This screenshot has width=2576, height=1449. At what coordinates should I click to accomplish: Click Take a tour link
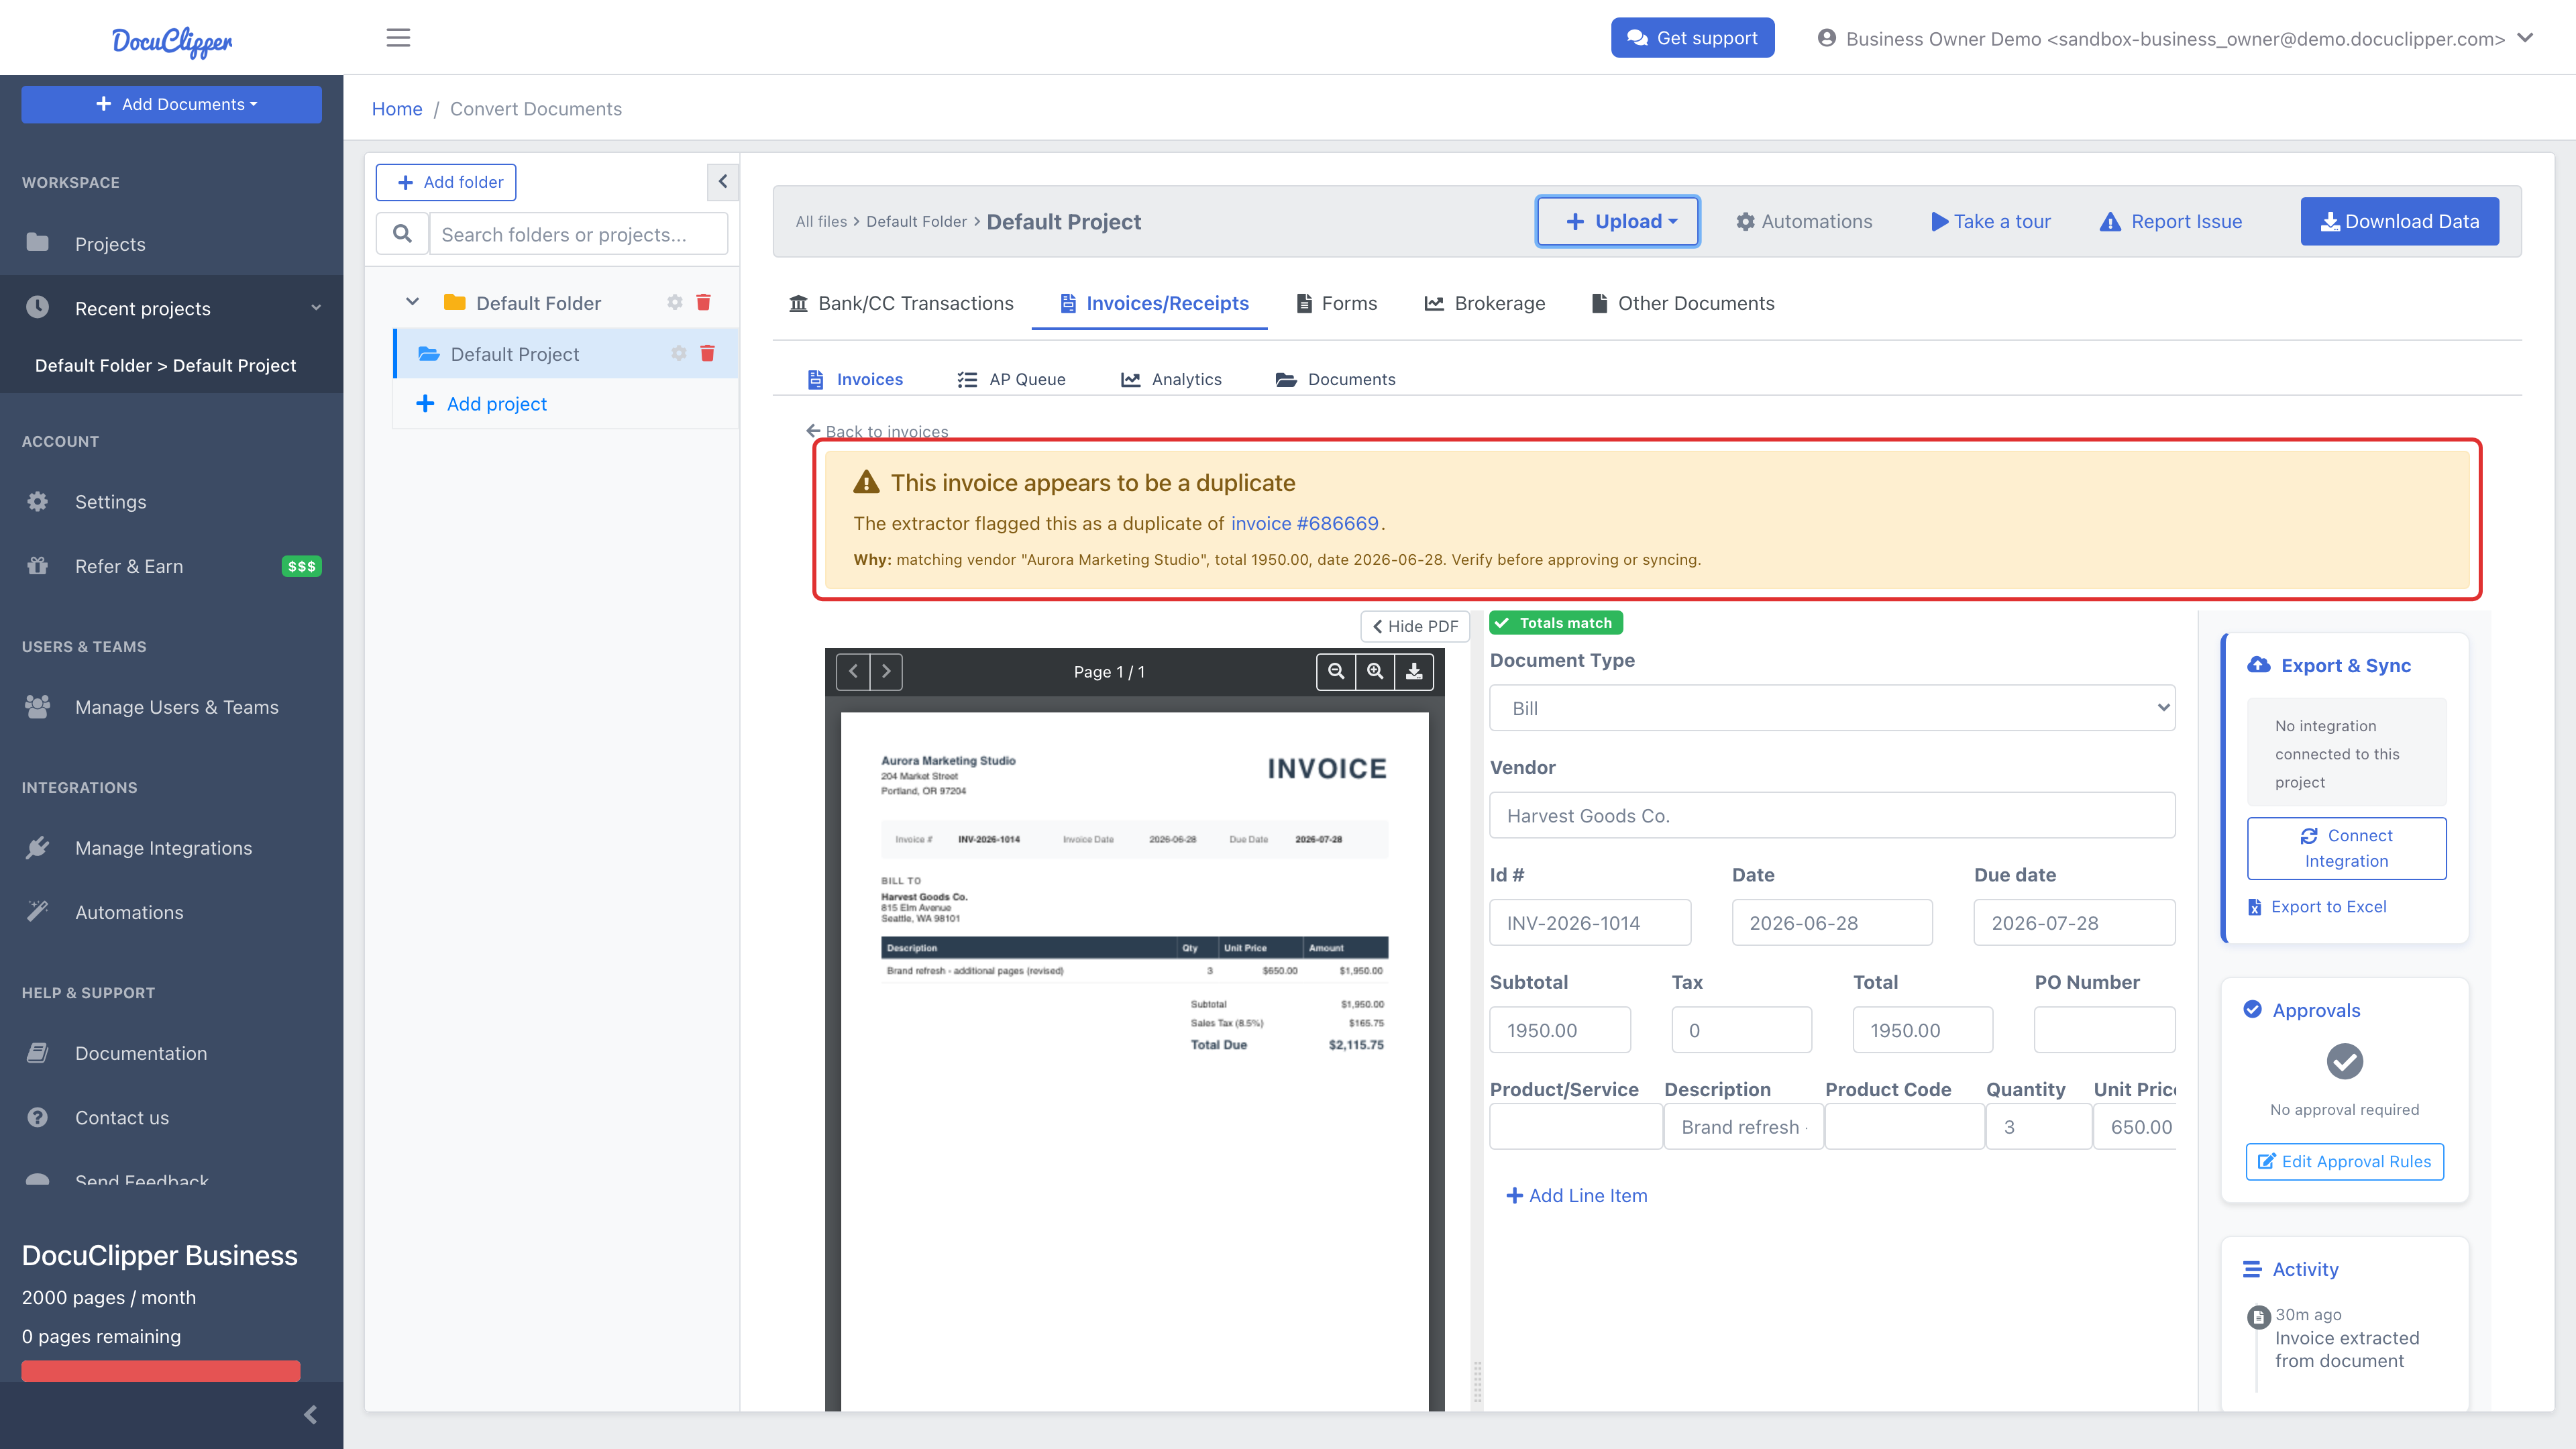1990,221
